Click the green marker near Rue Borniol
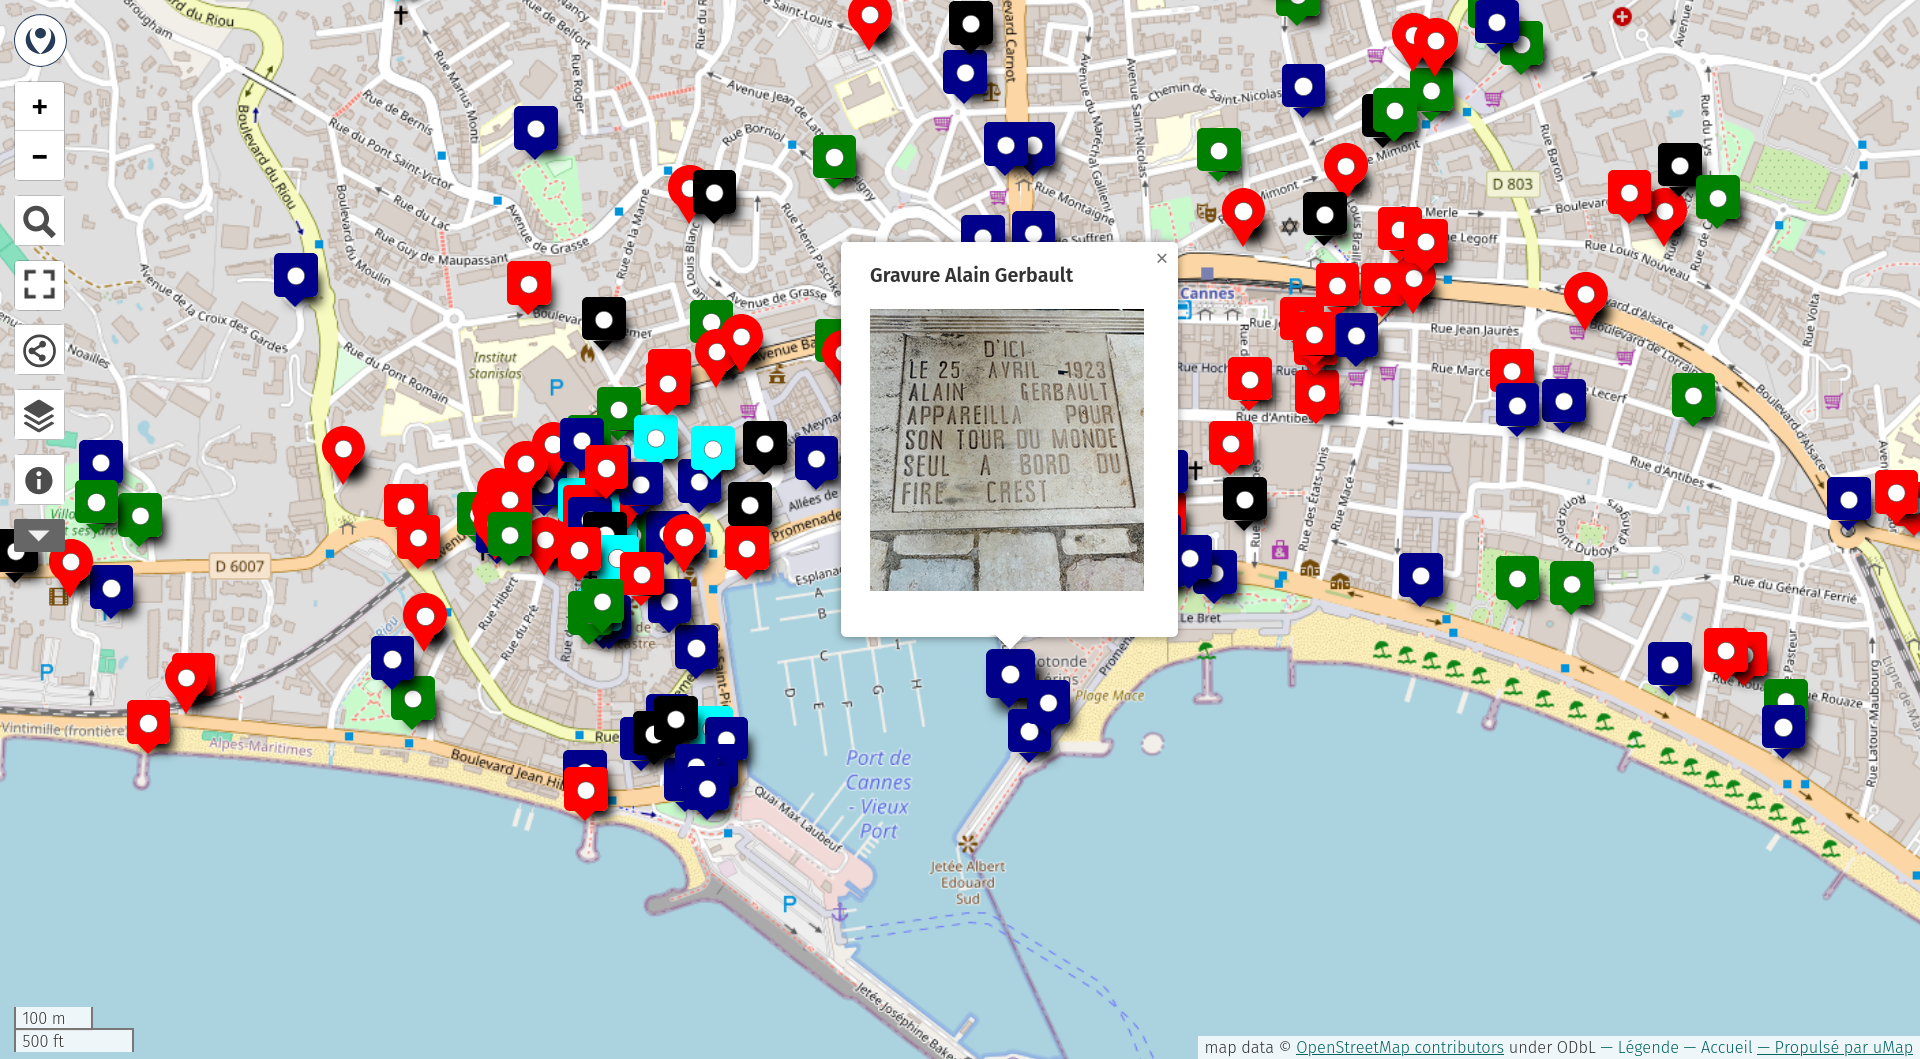1920x1059 pixels. pyautogui.click(x=834, y=158)
